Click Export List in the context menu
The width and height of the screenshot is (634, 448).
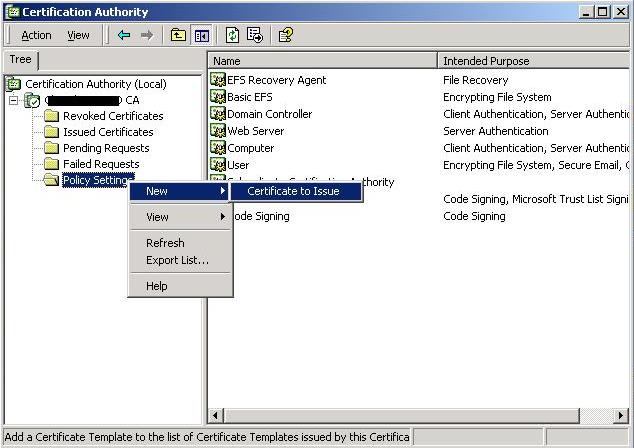(177, 260)
